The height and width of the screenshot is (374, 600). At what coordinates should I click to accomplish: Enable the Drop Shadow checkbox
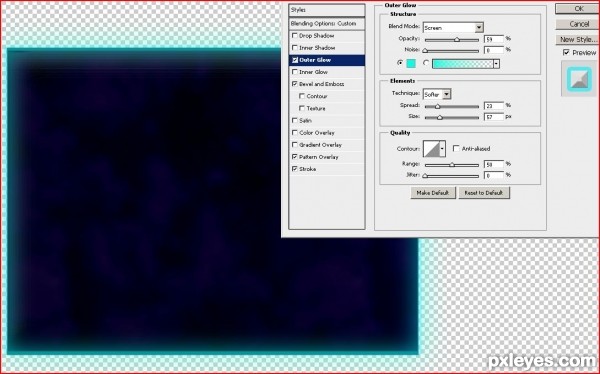[x=294, y=36]
